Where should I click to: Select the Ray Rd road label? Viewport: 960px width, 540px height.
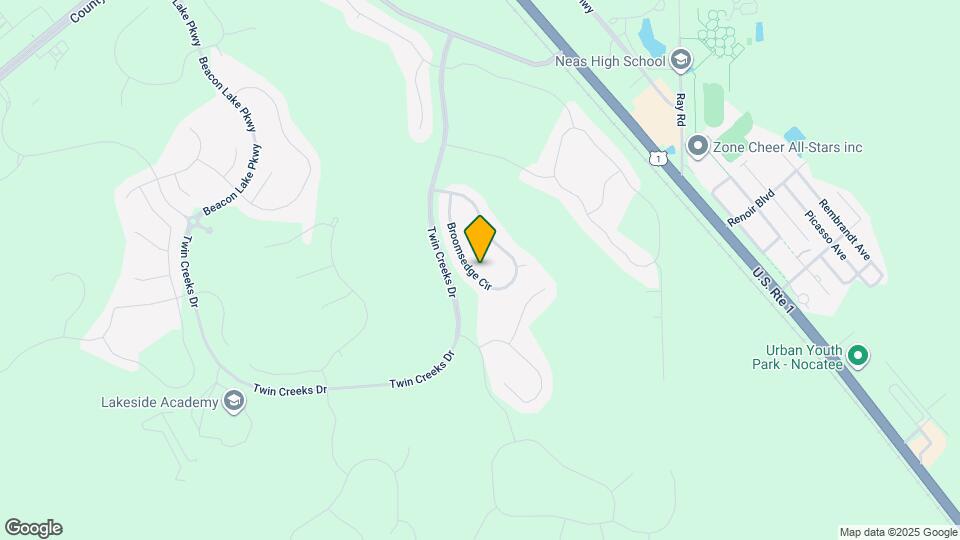[x=680, y=110]
